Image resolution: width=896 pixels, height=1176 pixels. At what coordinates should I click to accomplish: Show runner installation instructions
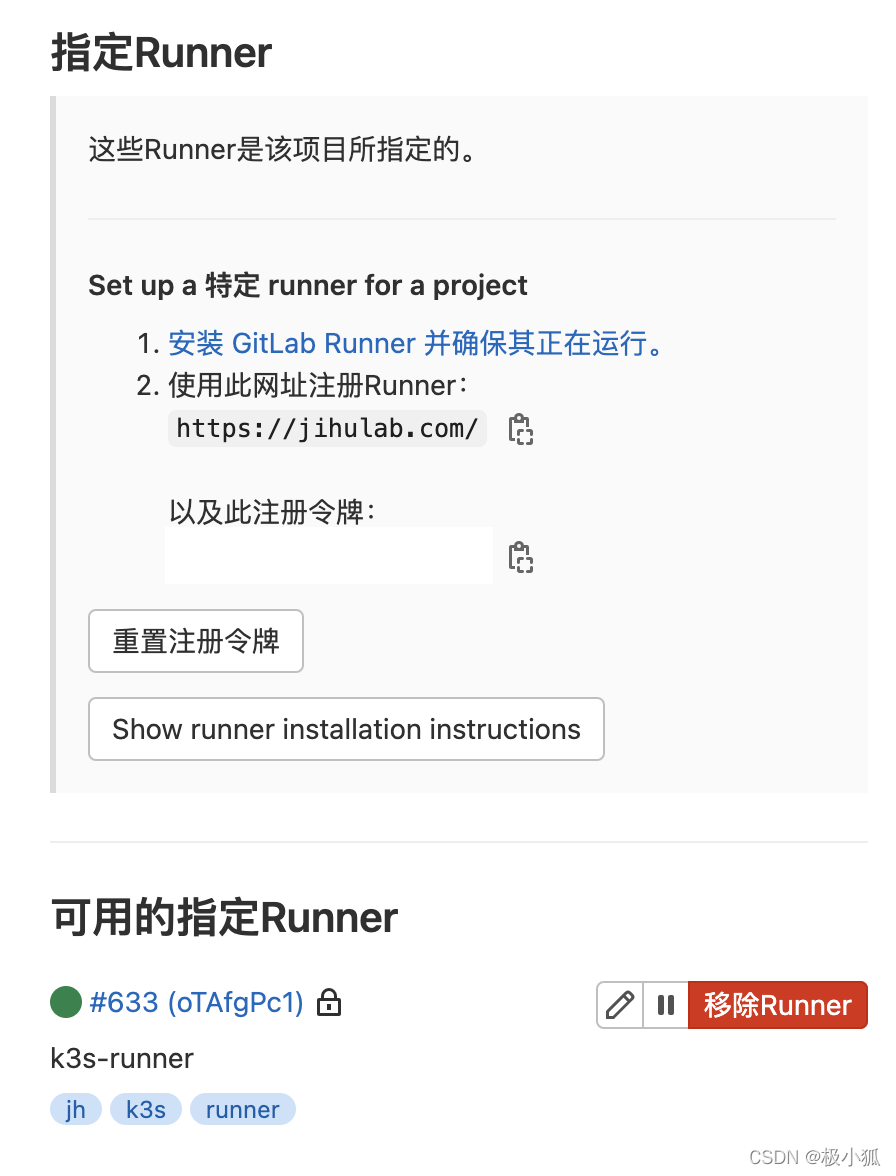coord(346,729)
